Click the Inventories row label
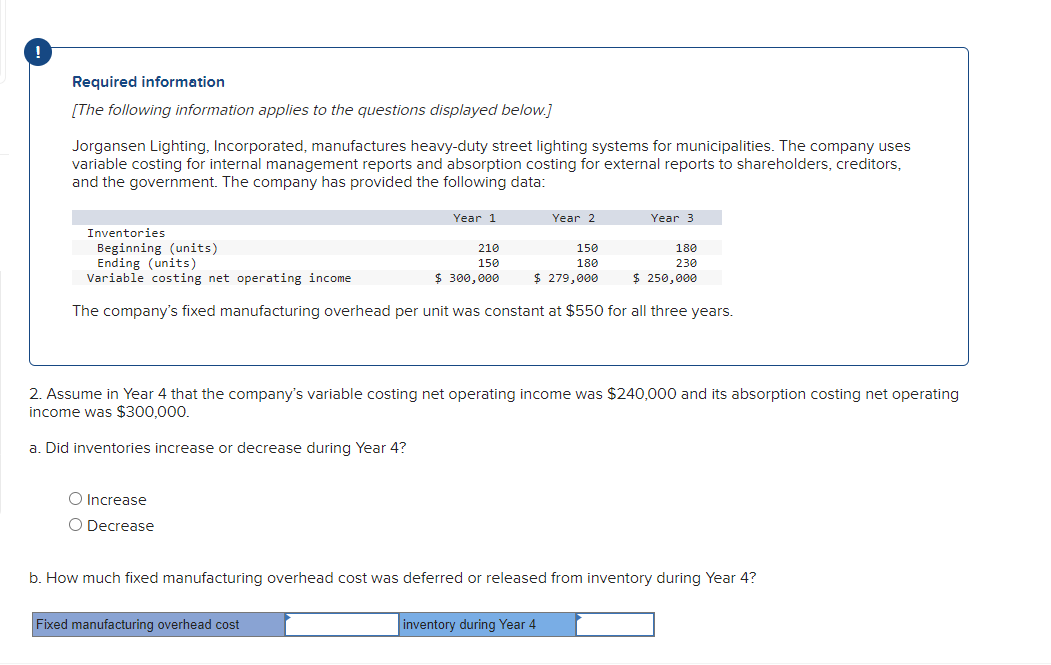 coord(126,233)
